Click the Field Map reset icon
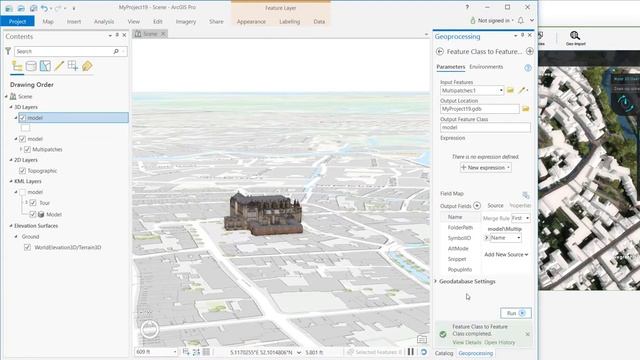The image size is (640, 360). click(x=526, y=195)
